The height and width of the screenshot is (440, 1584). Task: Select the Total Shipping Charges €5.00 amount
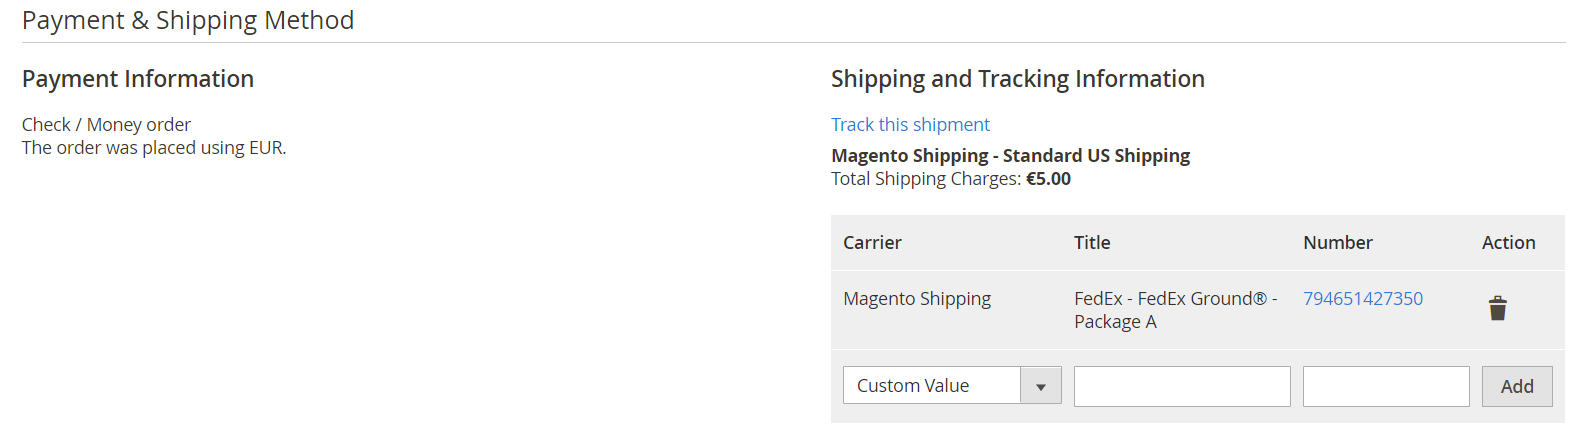tap(1048, 179)
